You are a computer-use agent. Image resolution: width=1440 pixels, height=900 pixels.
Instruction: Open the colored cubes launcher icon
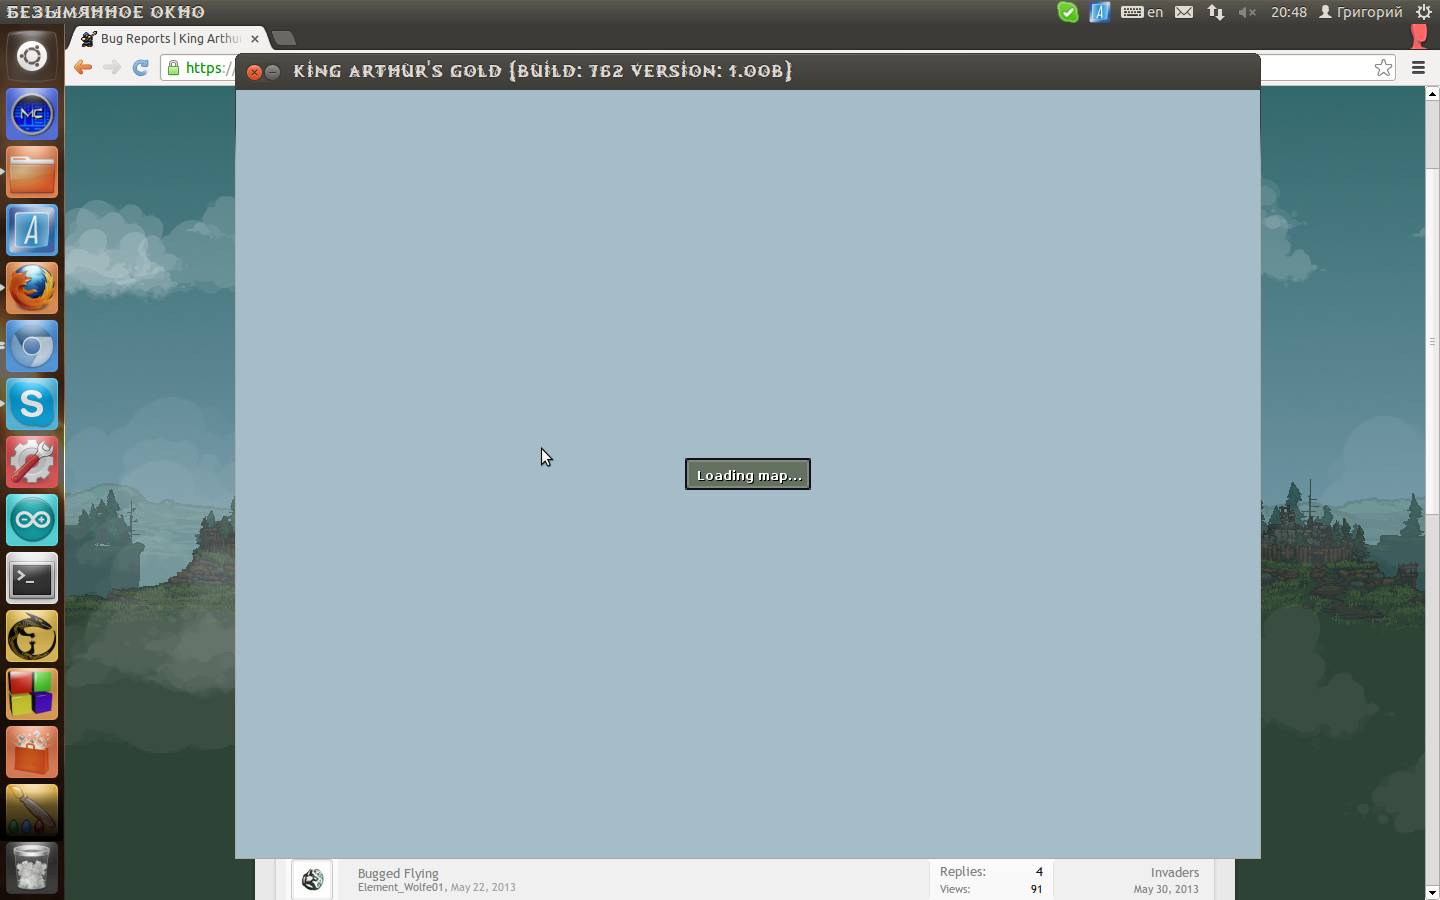32,694
